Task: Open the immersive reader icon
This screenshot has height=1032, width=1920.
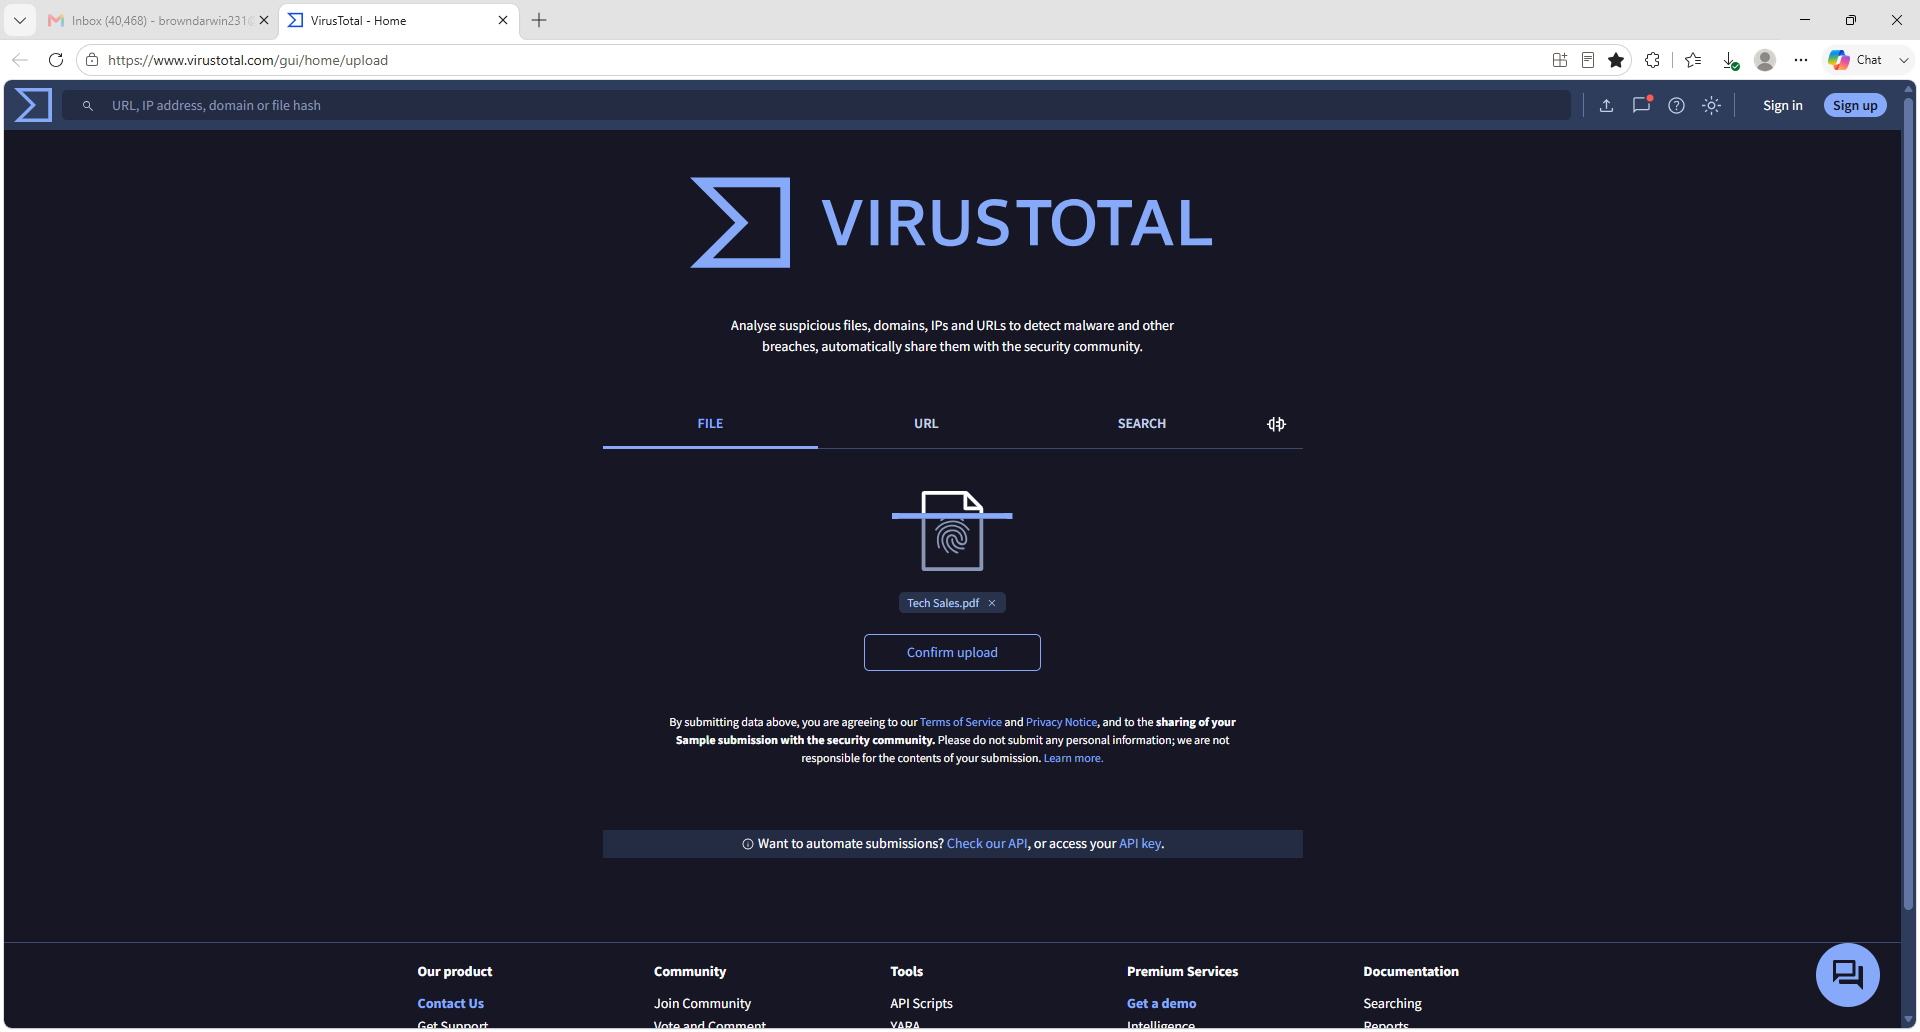Action: coord(1588,60)
